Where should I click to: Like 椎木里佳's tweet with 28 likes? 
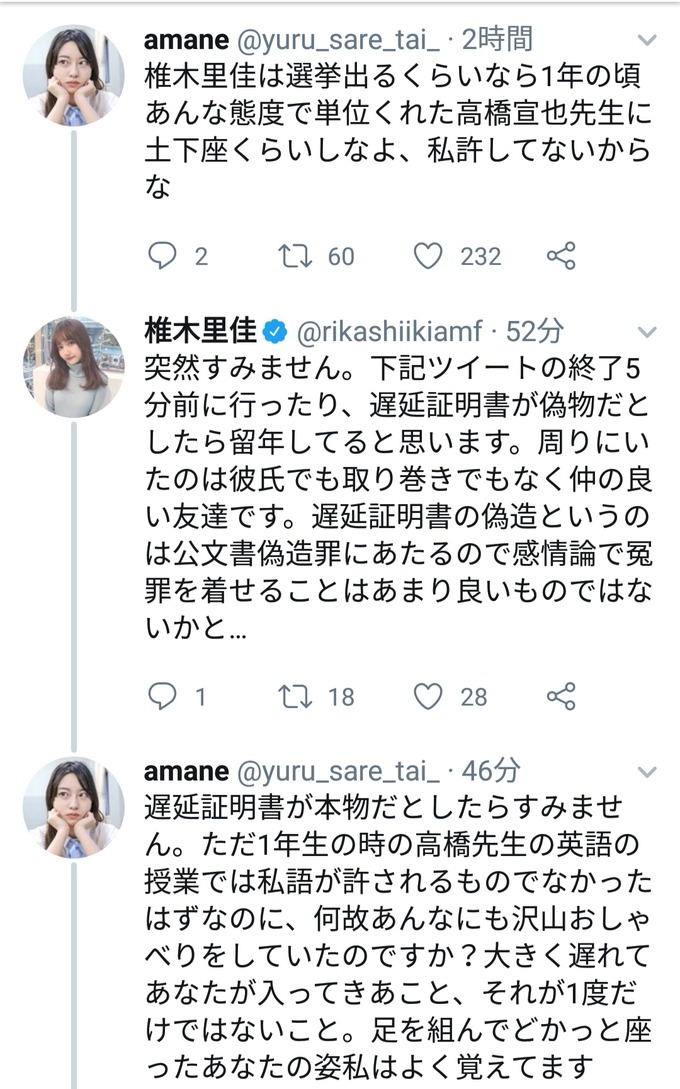click(x=428, y=696)
